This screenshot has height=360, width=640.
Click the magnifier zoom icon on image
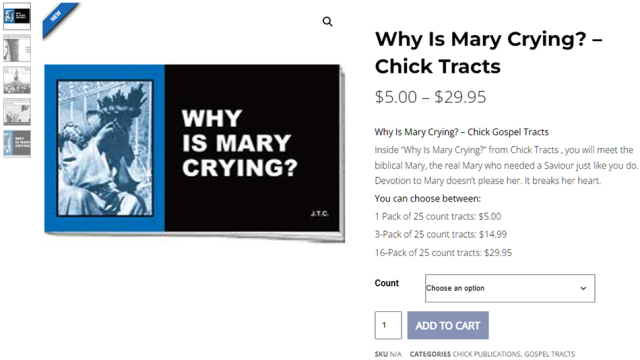click(327, 21)
